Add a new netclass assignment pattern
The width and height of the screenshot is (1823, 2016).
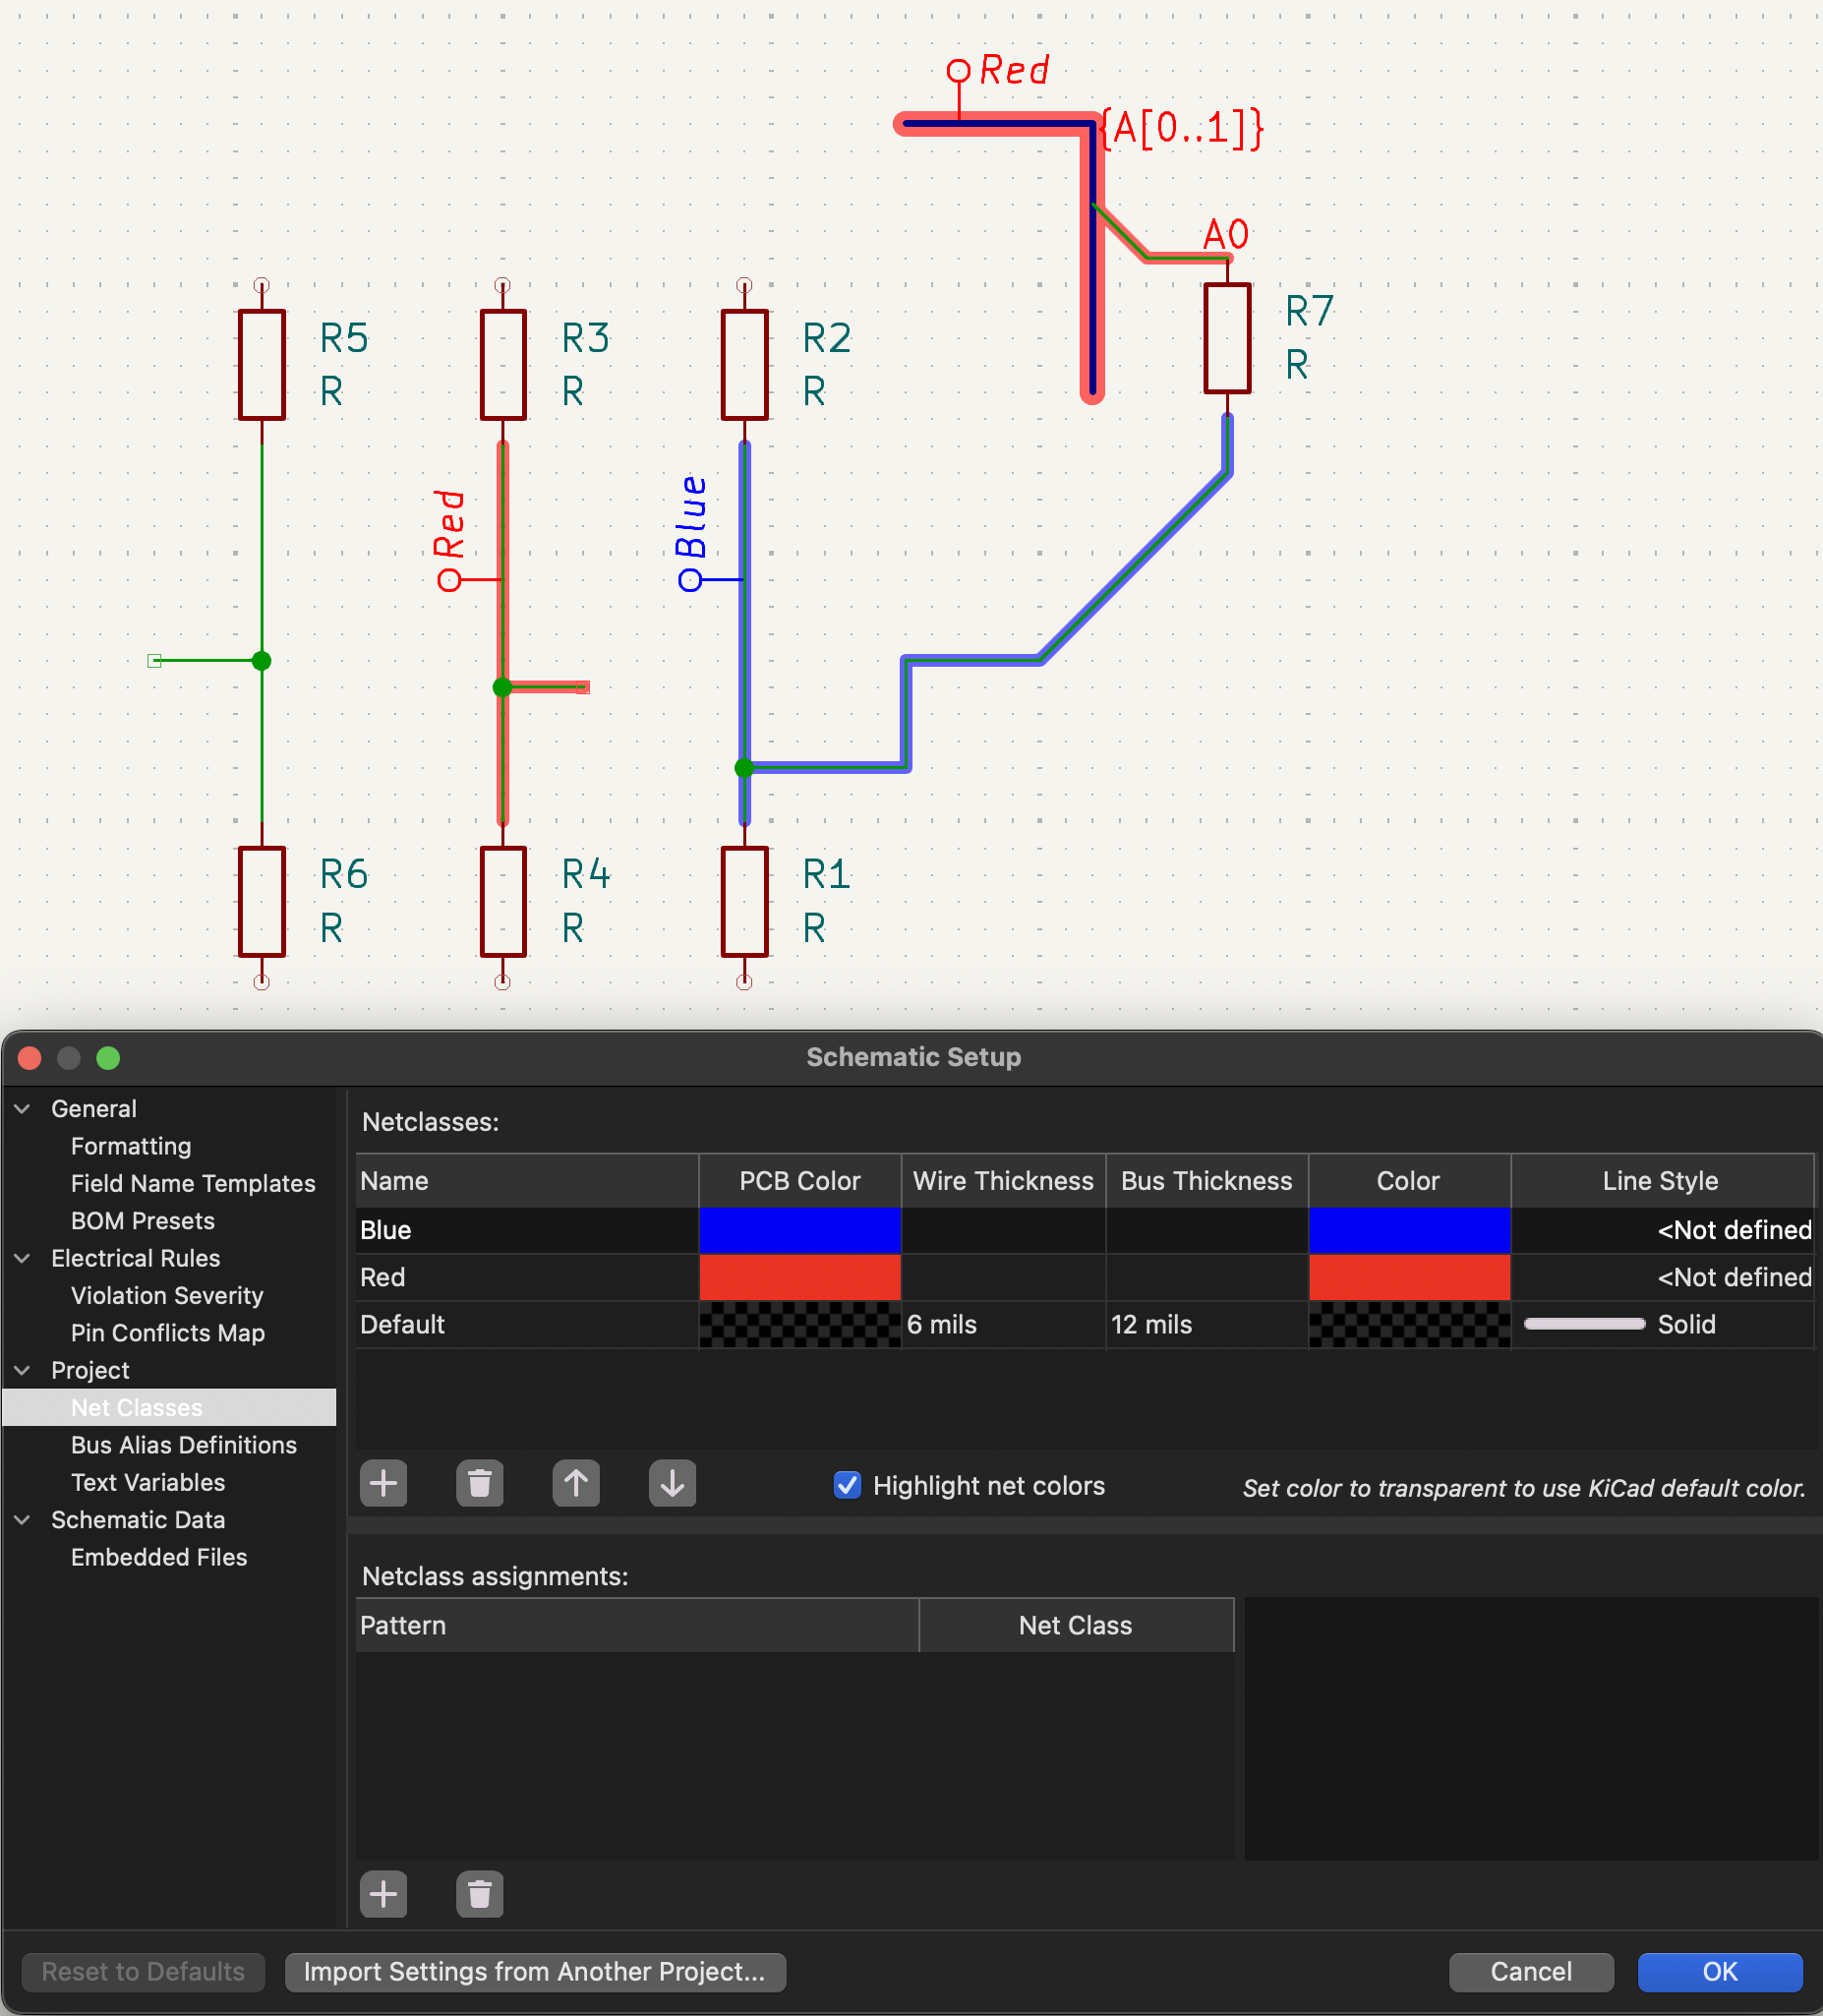[x=383, y=1894]
